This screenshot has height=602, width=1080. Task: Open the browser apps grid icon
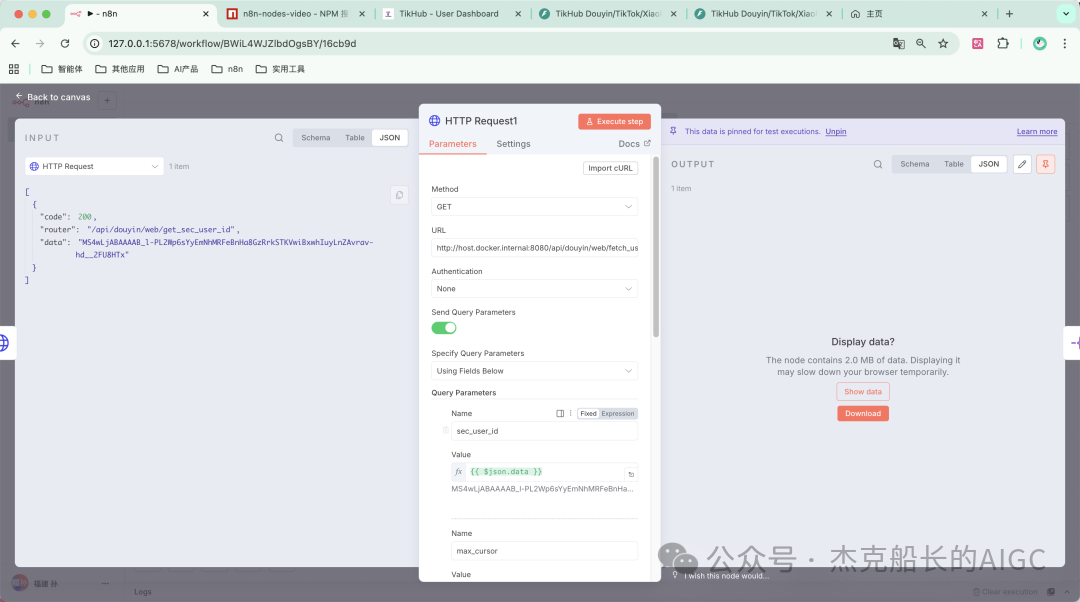pyautogui.click(x=14, y=69)
